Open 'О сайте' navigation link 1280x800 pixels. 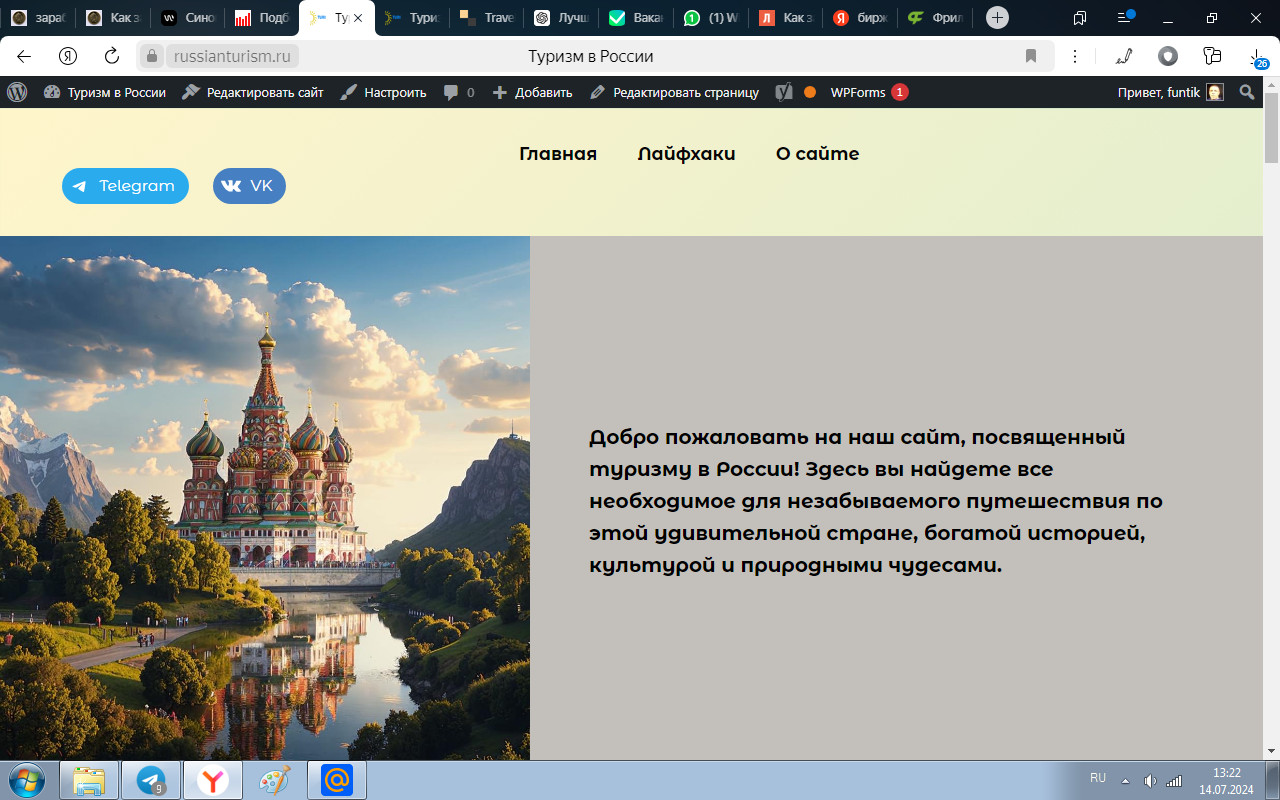tap(817, 153)
